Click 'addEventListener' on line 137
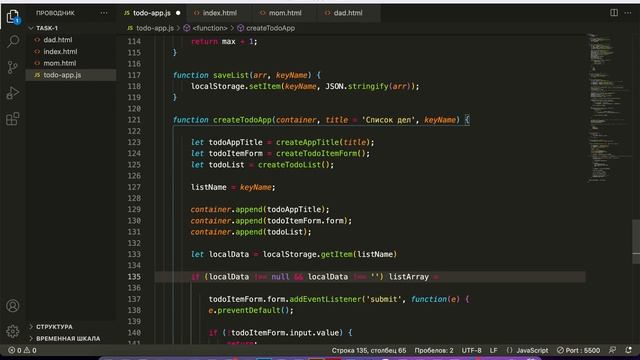Viewport: 640px width, 360px height. point(325,299)
